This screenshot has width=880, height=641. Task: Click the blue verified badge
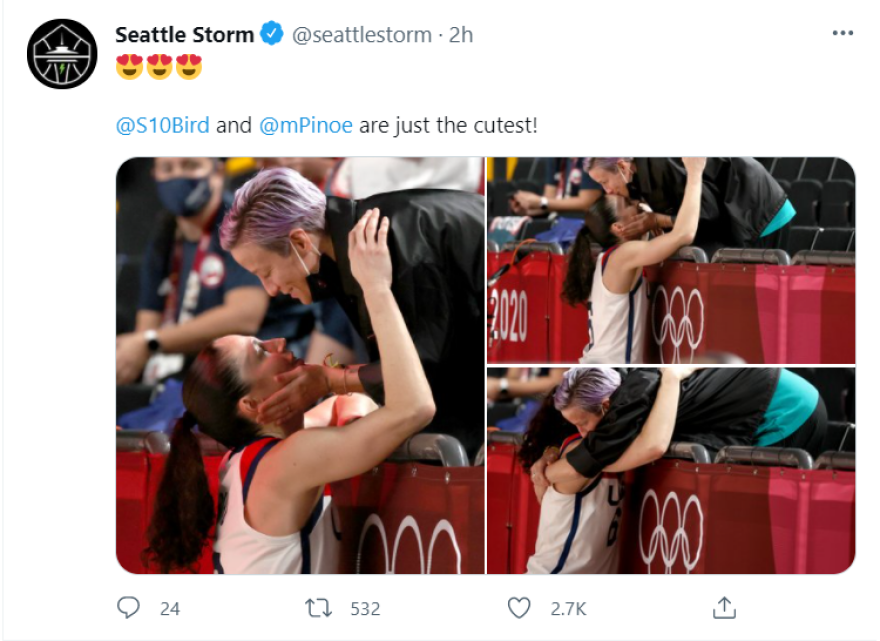click(272, 34)
